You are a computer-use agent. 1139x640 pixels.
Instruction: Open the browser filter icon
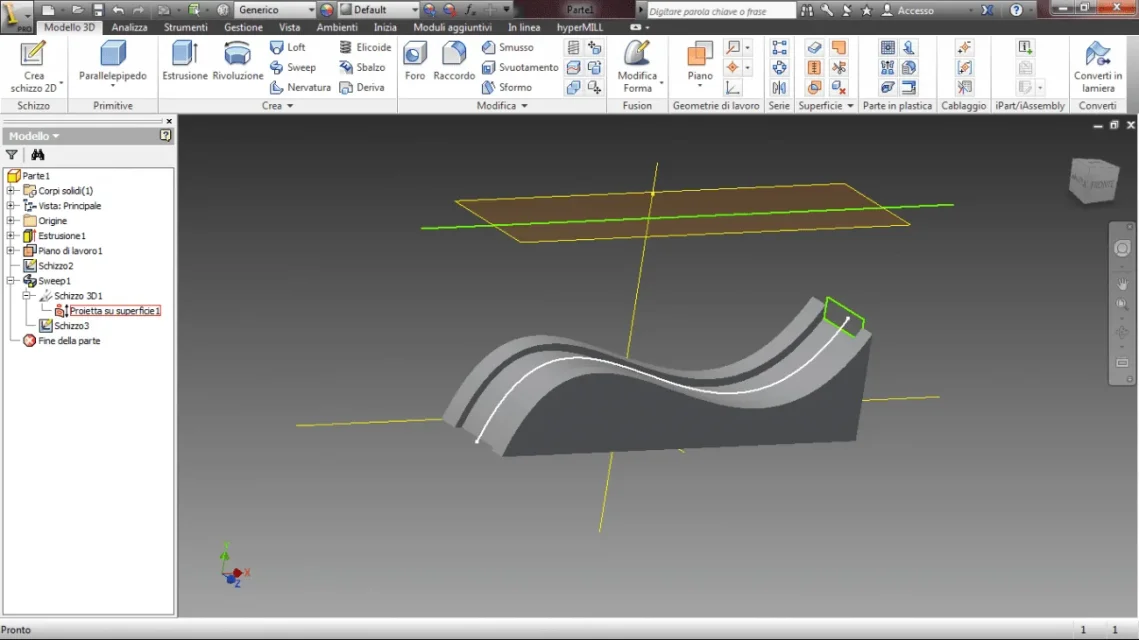12,155
